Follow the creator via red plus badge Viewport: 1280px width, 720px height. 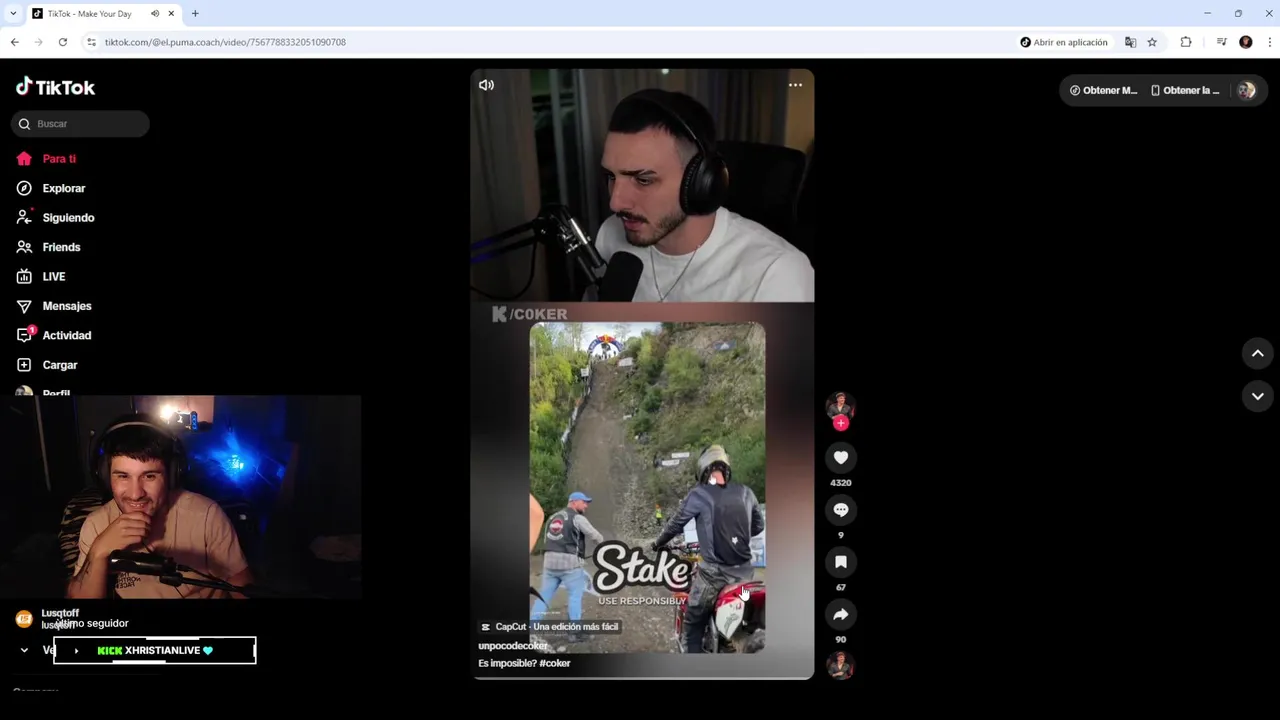[840, 423]
